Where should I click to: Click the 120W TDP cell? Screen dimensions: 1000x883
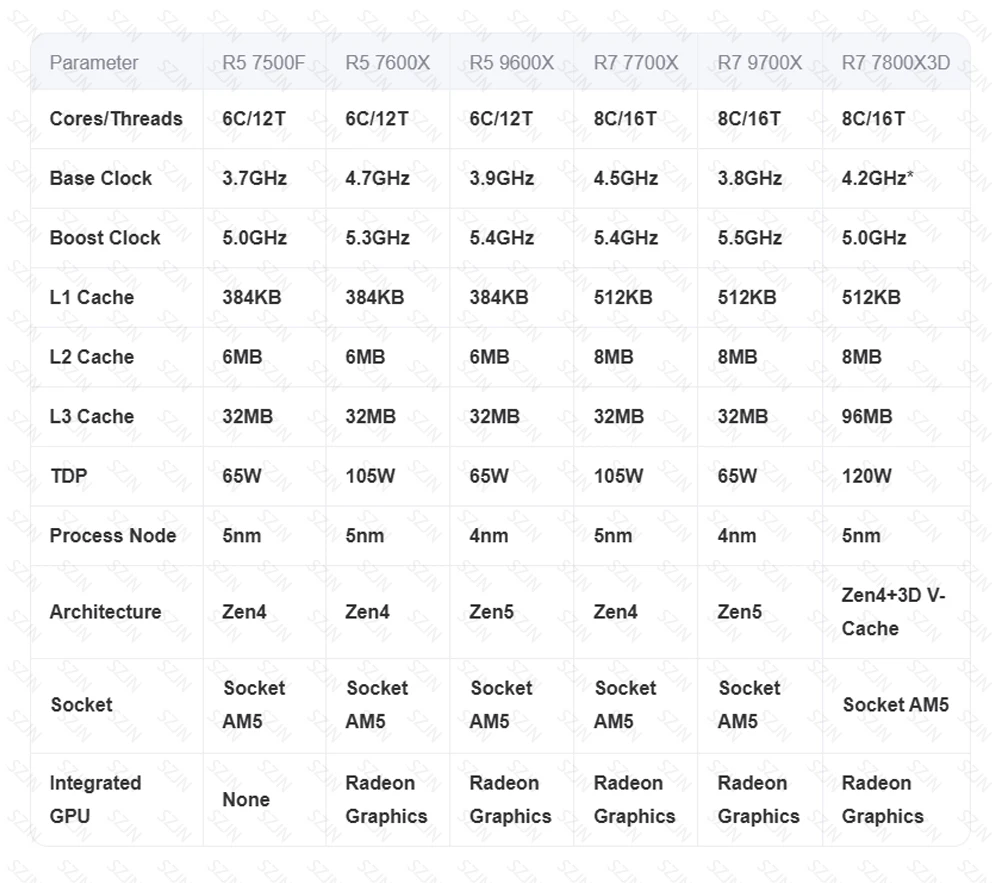(866, 476)
